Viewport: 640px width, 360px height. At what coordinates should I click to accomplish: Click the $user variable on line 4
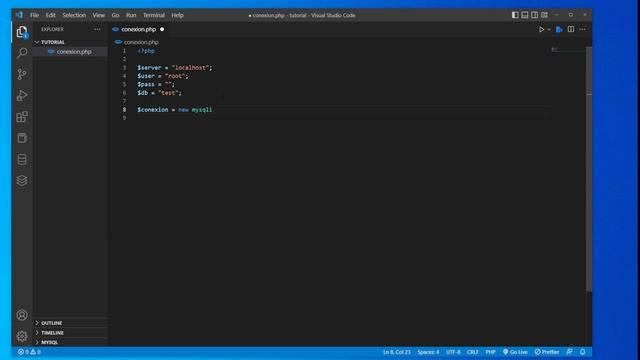[x=146, y=76]
